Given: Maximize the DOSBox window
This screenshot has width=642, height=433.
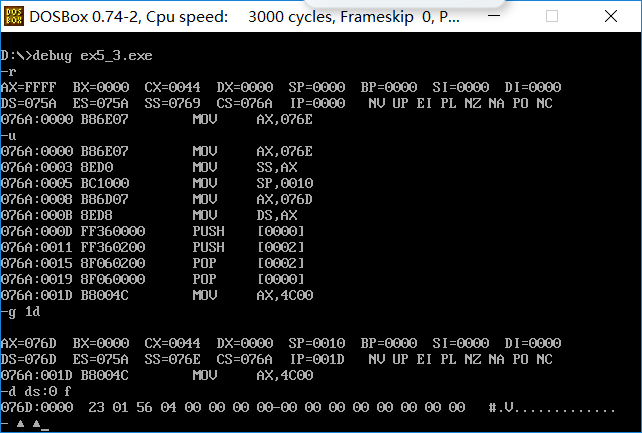Looking at the screenshot, I should (552, 16).
